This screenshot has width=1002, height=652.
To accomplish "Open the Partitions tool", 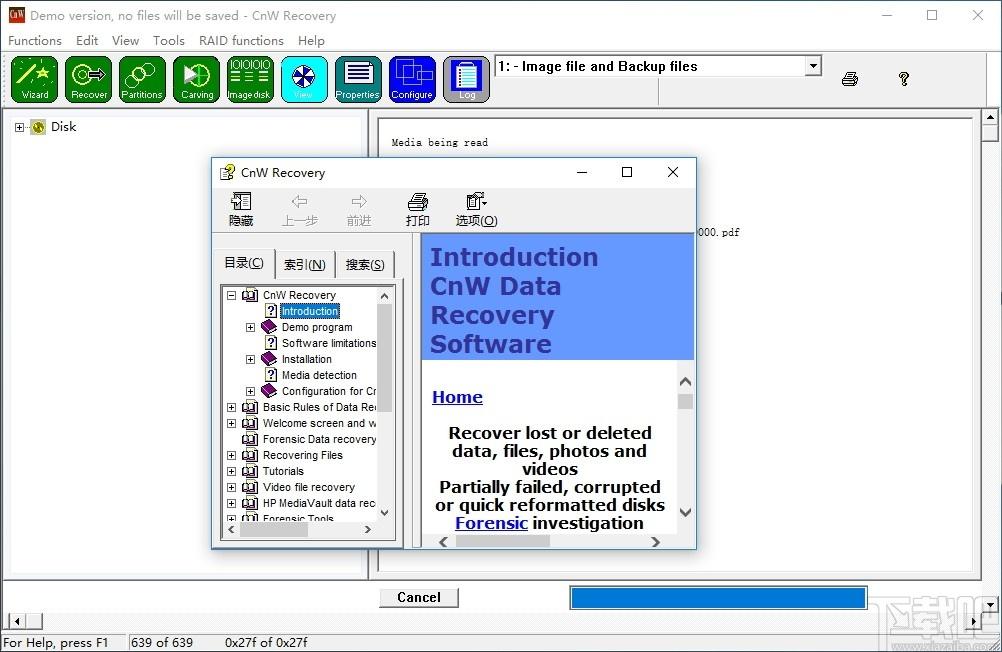I will tap(142, 79).
